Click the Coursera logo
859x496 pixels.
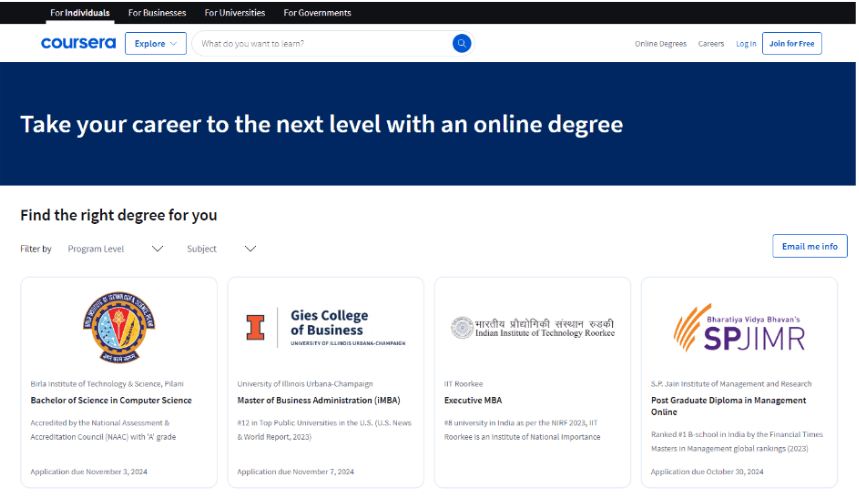pyautogui.click(x=78, y=43)
